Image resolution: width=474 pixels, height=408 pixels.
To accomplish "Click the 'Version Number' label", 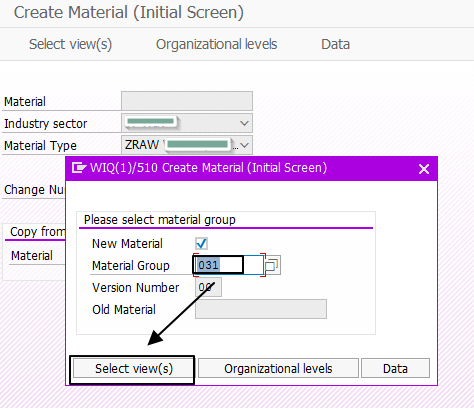I will coord(135,288).
